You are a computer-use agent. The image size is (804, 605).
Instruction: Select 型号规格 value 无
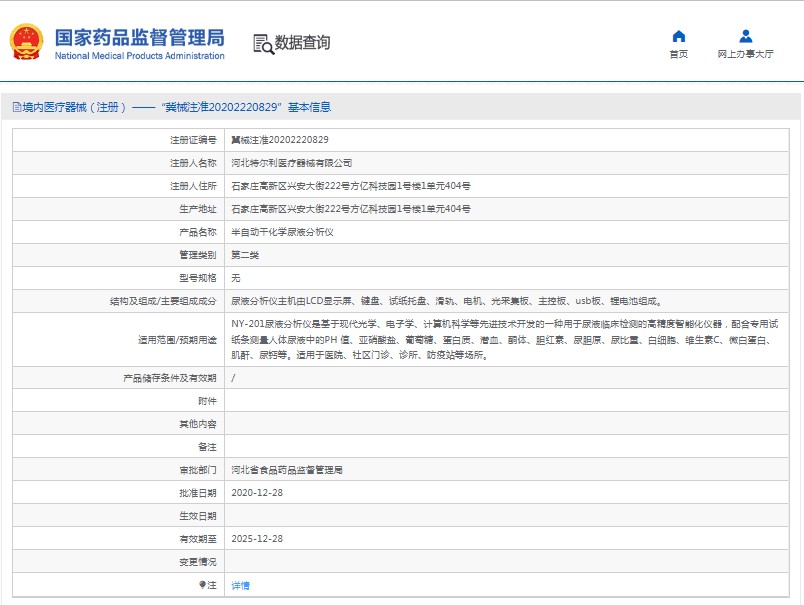pyautogui.click(x=236, y=278)
